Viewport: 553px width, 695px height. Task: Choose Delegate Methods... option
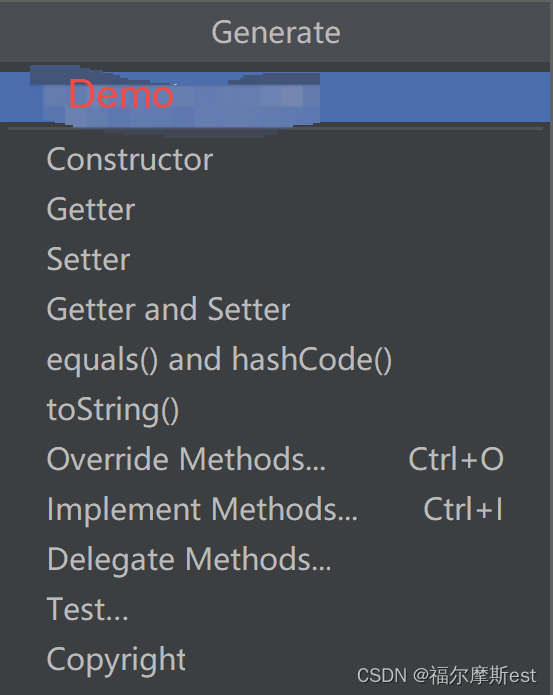tap(275, 559)
